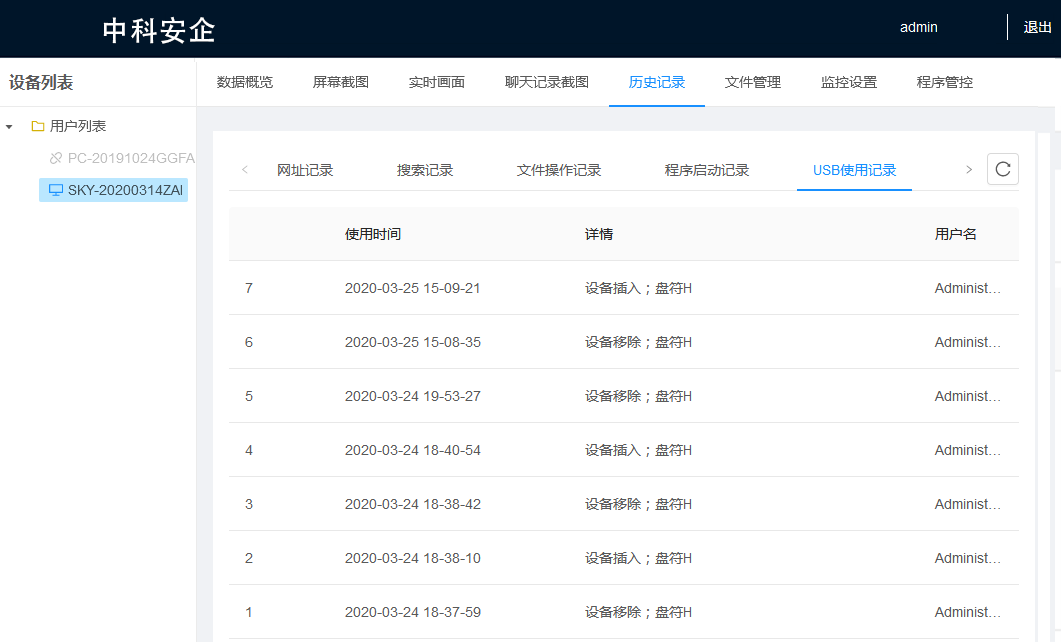Screen dimensions: 1061x642
Task: Click the 退出 logout link
Action: pos(1038,27)
